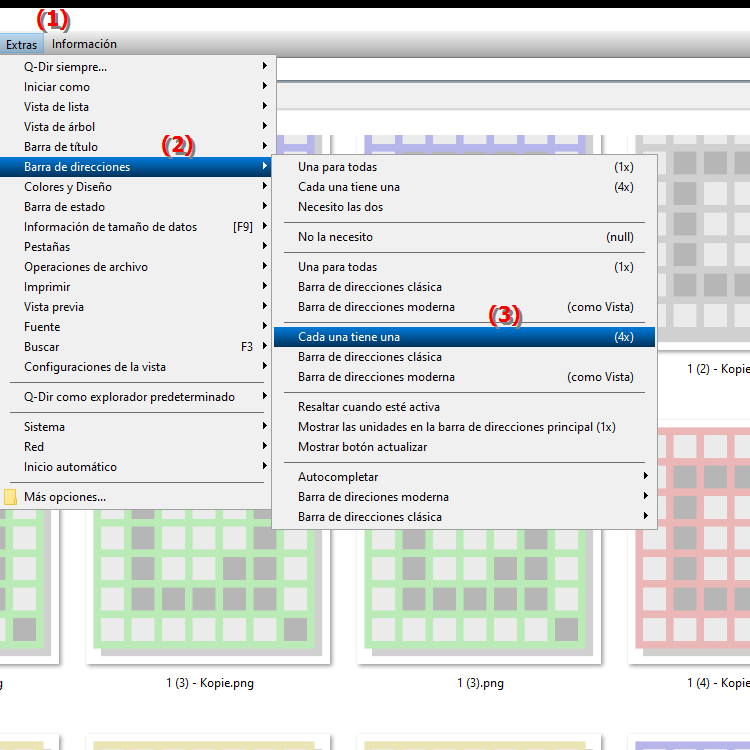Select Barra de direcciones moderna under highlighted Cada una

(x=464, y=377)
